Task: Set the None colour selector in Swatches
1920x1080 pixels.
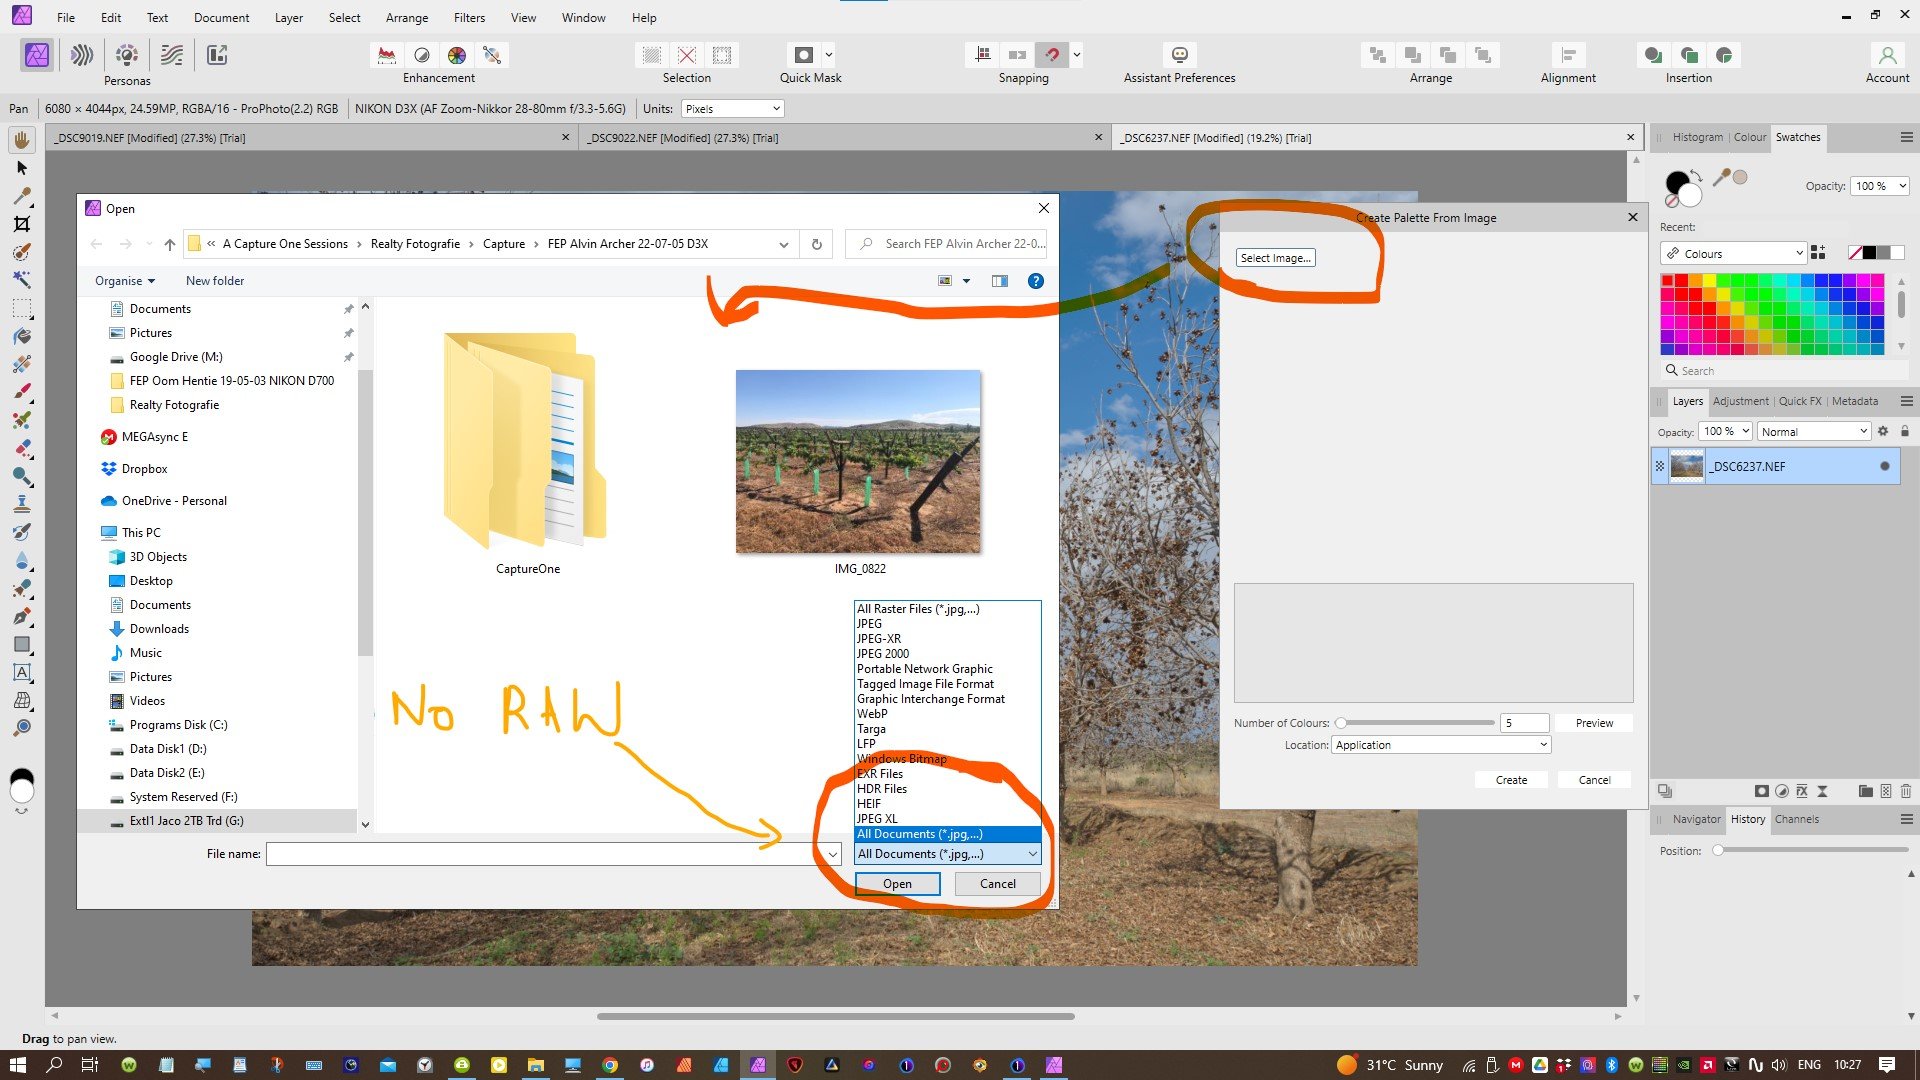Action: click(1855, 253)
